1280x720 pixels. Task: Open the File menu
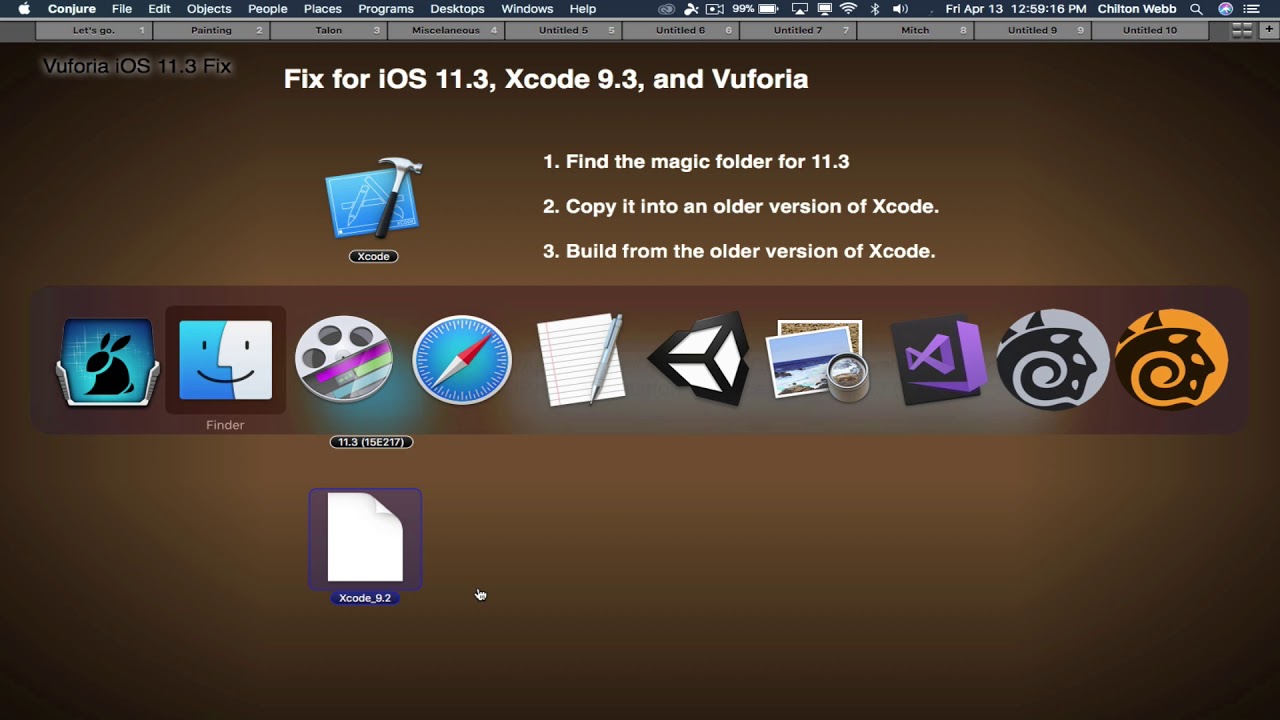point(122,9)
